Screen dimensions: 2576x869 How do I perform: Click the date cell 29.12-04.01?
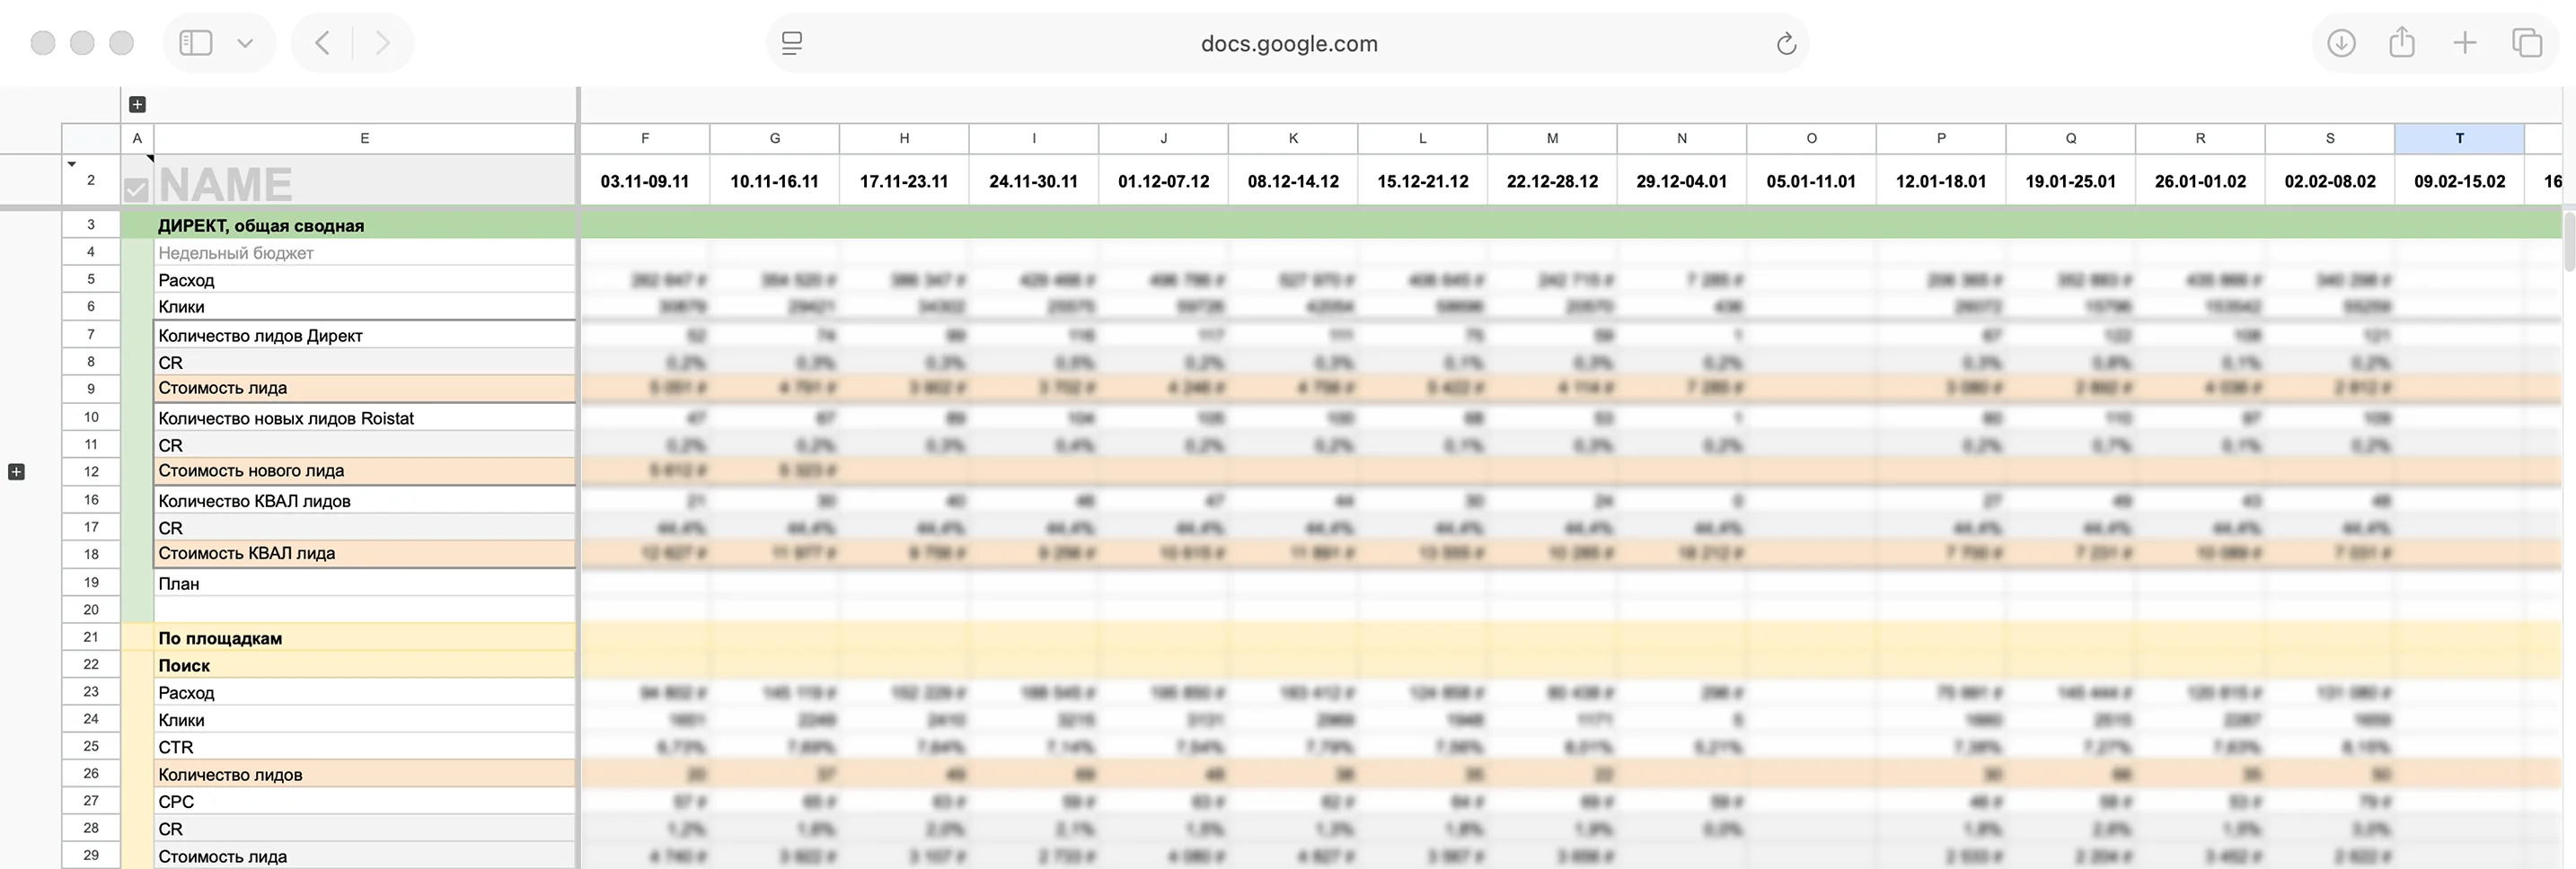(1681, 181)
